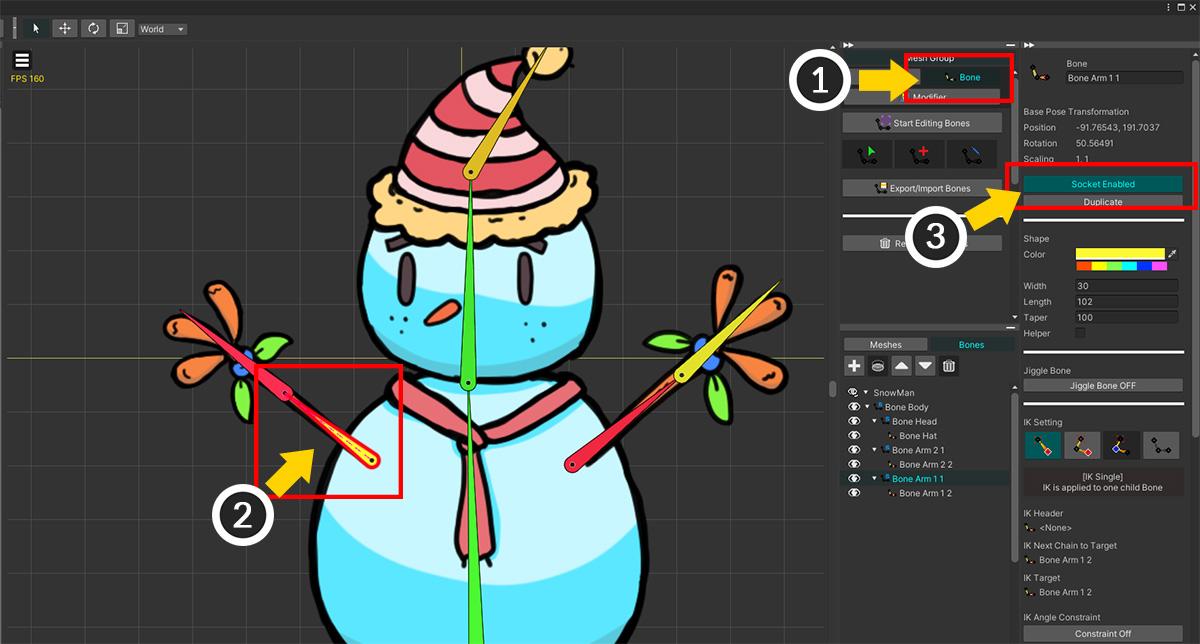The height and width of the screenshot is (644, 1200).
Task: Collapse the Bone Body tree node
Action: [x=868, y=407]
